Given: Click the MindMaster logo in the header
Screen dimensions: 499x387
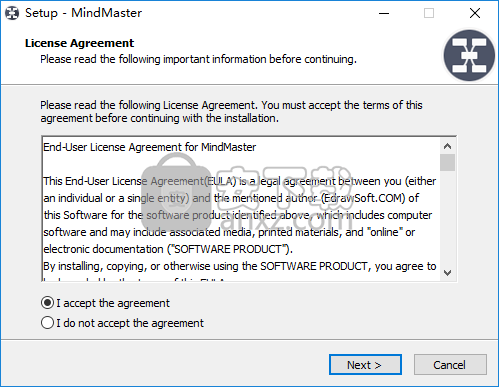Looking at the screenshot, I should click(x=469, y=55).
